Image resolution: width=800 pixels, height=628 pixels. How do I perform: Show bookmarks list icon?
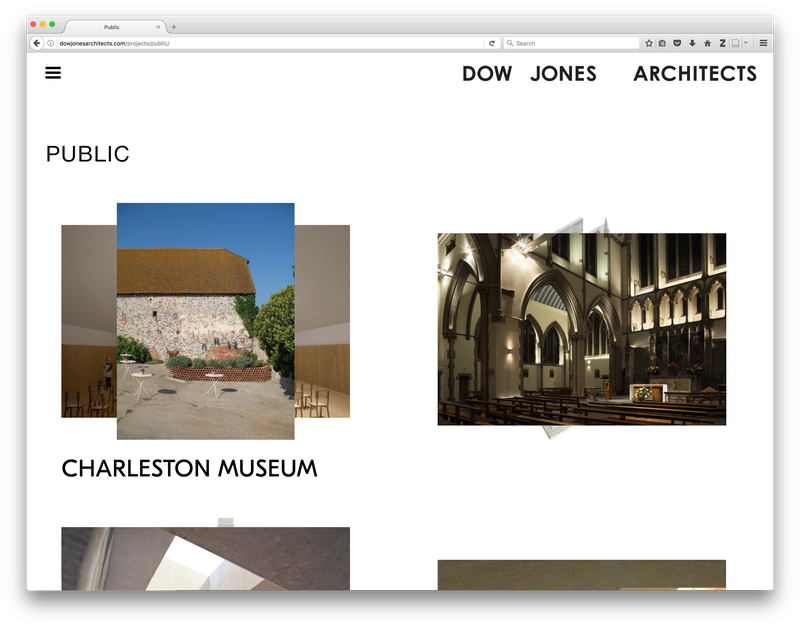click(x=662, y=43)
